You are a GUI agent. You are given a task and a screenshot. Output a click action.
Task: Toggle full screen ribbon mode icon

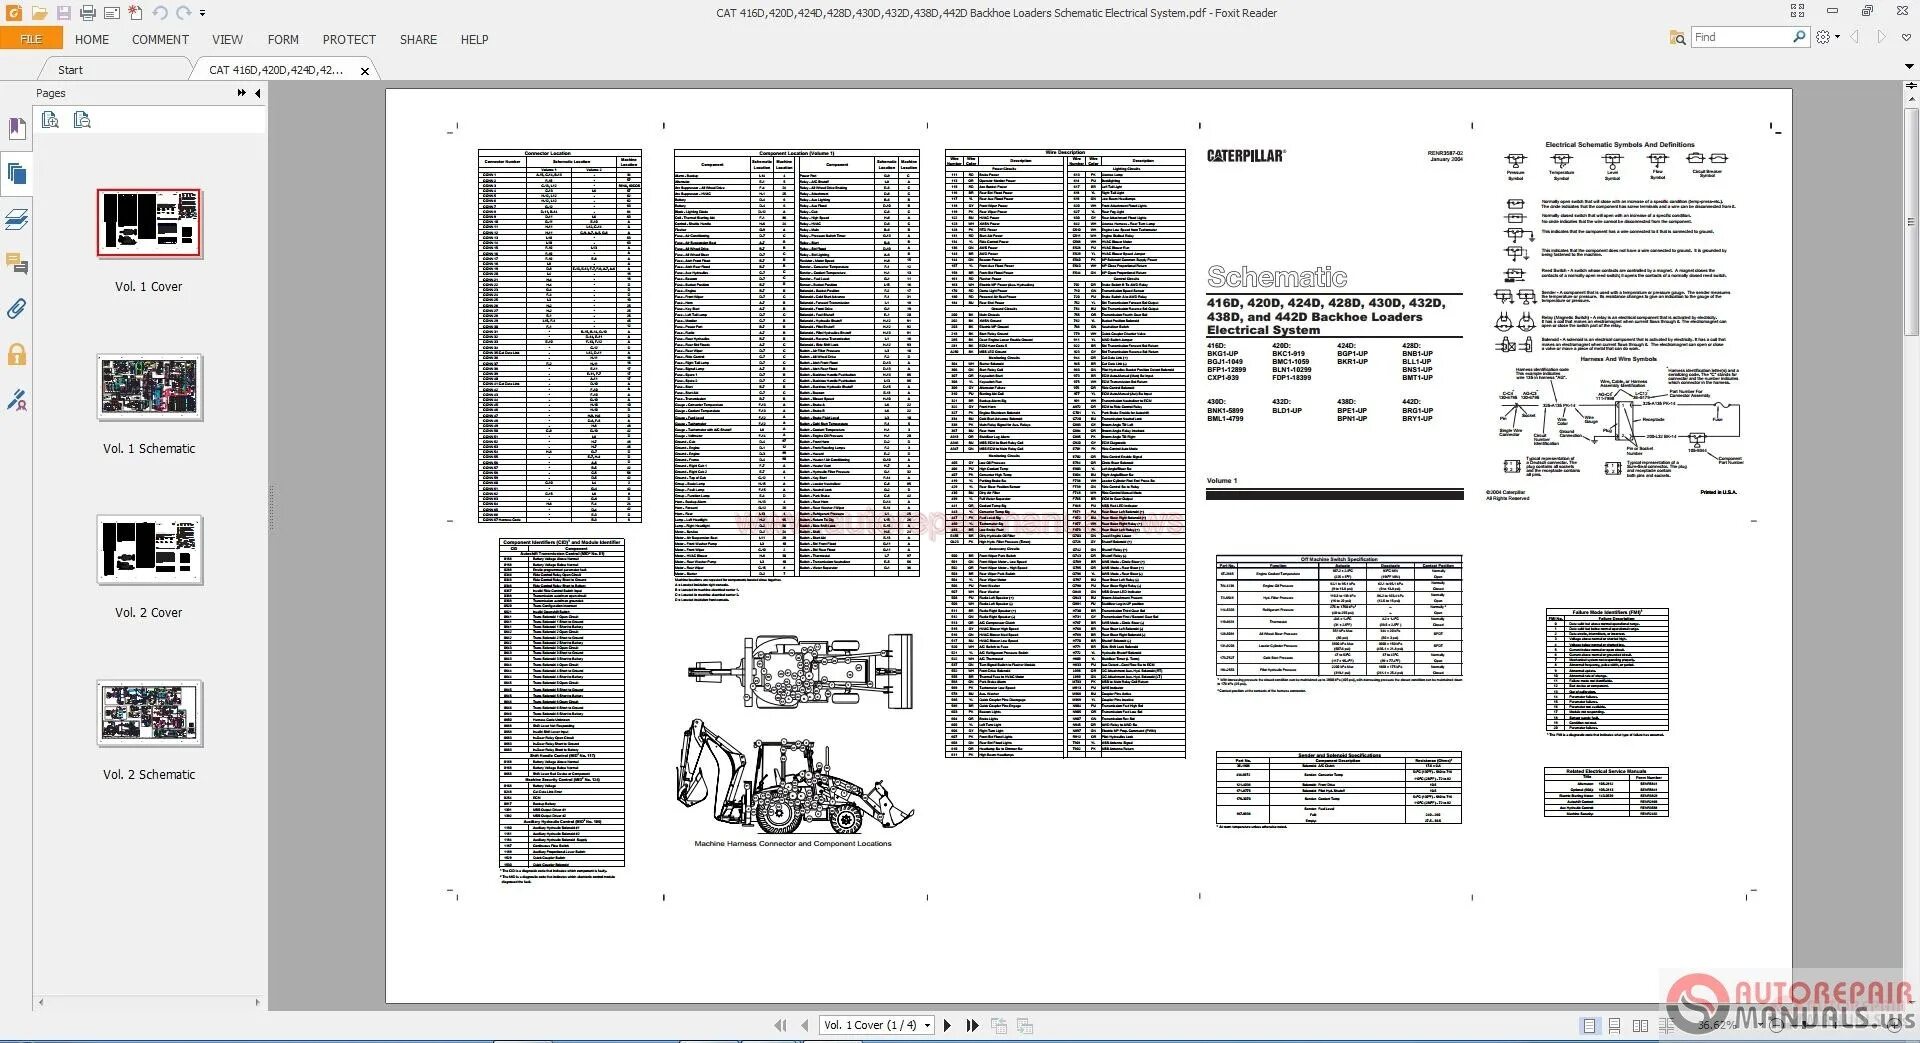click(1797, 11)
